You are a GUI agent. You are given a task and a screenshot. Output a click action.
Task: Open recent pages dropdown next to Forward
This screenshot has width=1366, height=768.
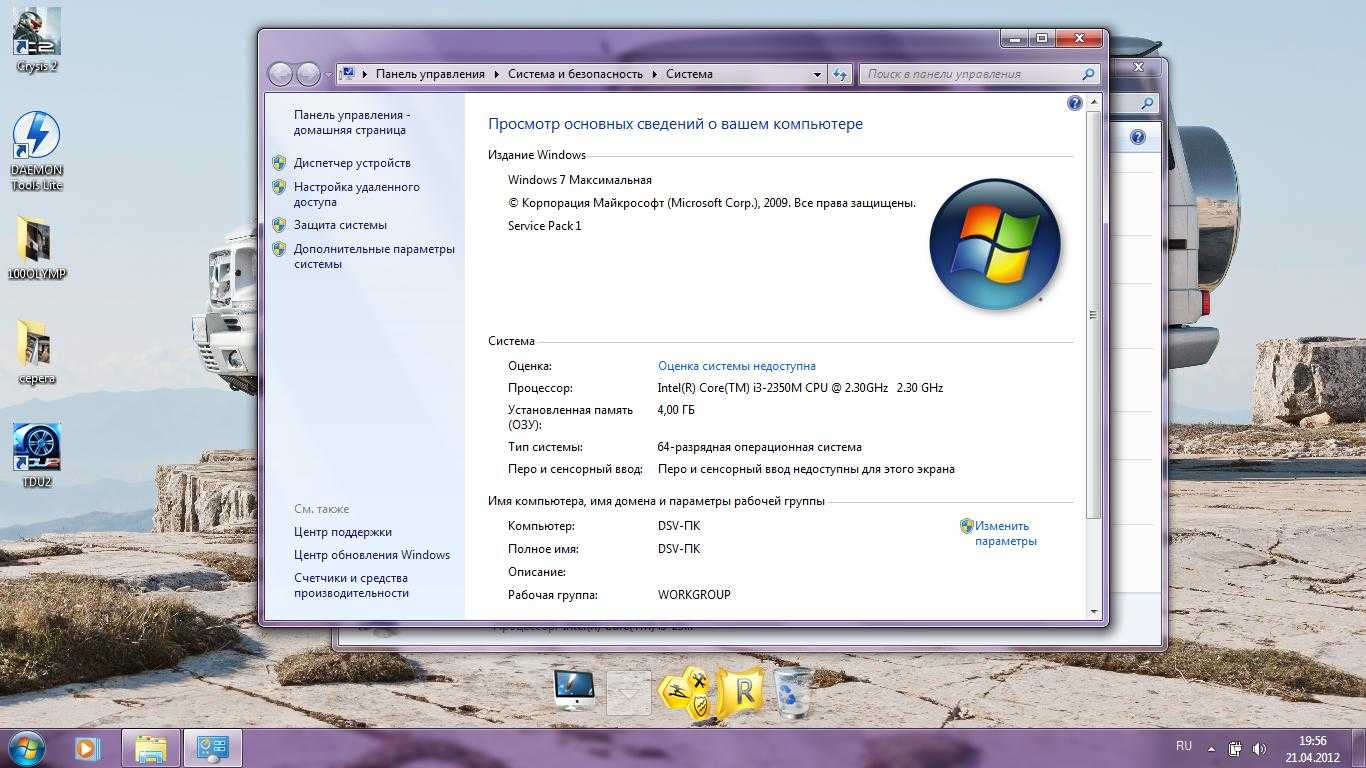tap(328, 74)
